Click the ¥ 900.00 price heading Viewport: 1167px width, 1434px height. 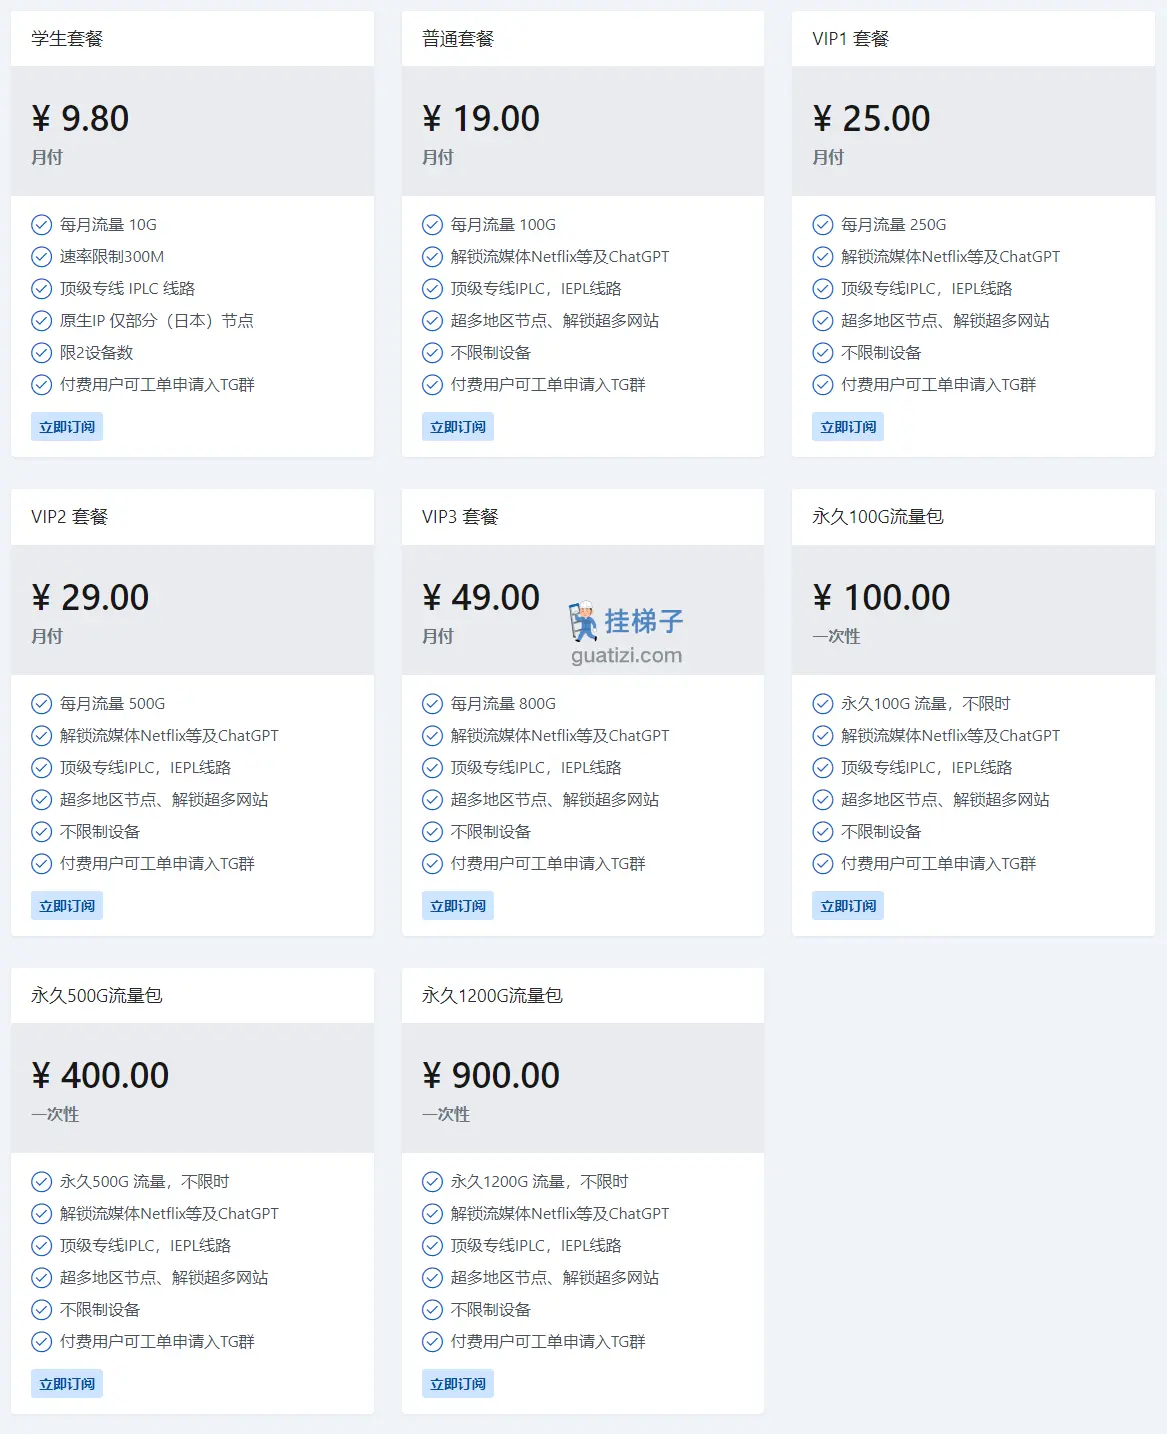coord(491,1075)
